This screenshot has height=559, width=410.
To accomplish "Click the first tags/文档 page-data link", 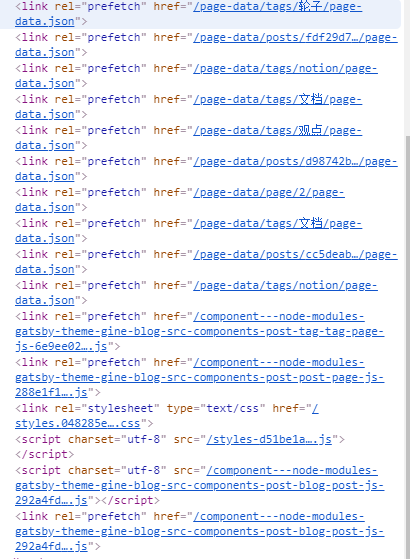I will coord(277,99).
